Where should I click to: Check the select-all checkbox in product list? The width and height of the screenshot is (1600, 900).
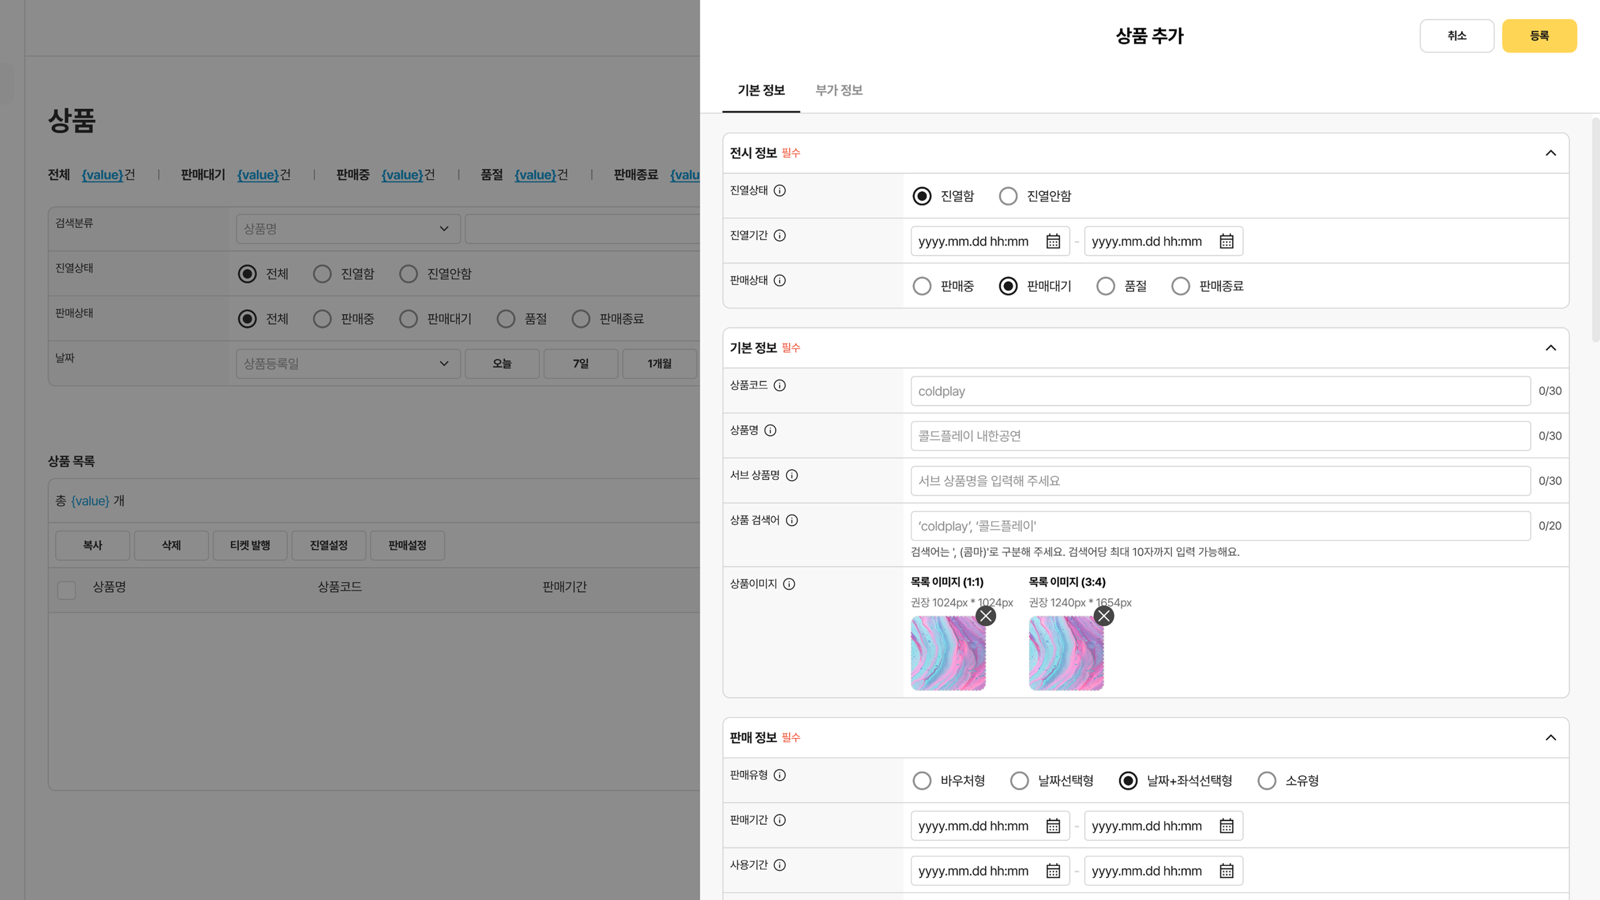pyautogui.click(x=67, y=590)
